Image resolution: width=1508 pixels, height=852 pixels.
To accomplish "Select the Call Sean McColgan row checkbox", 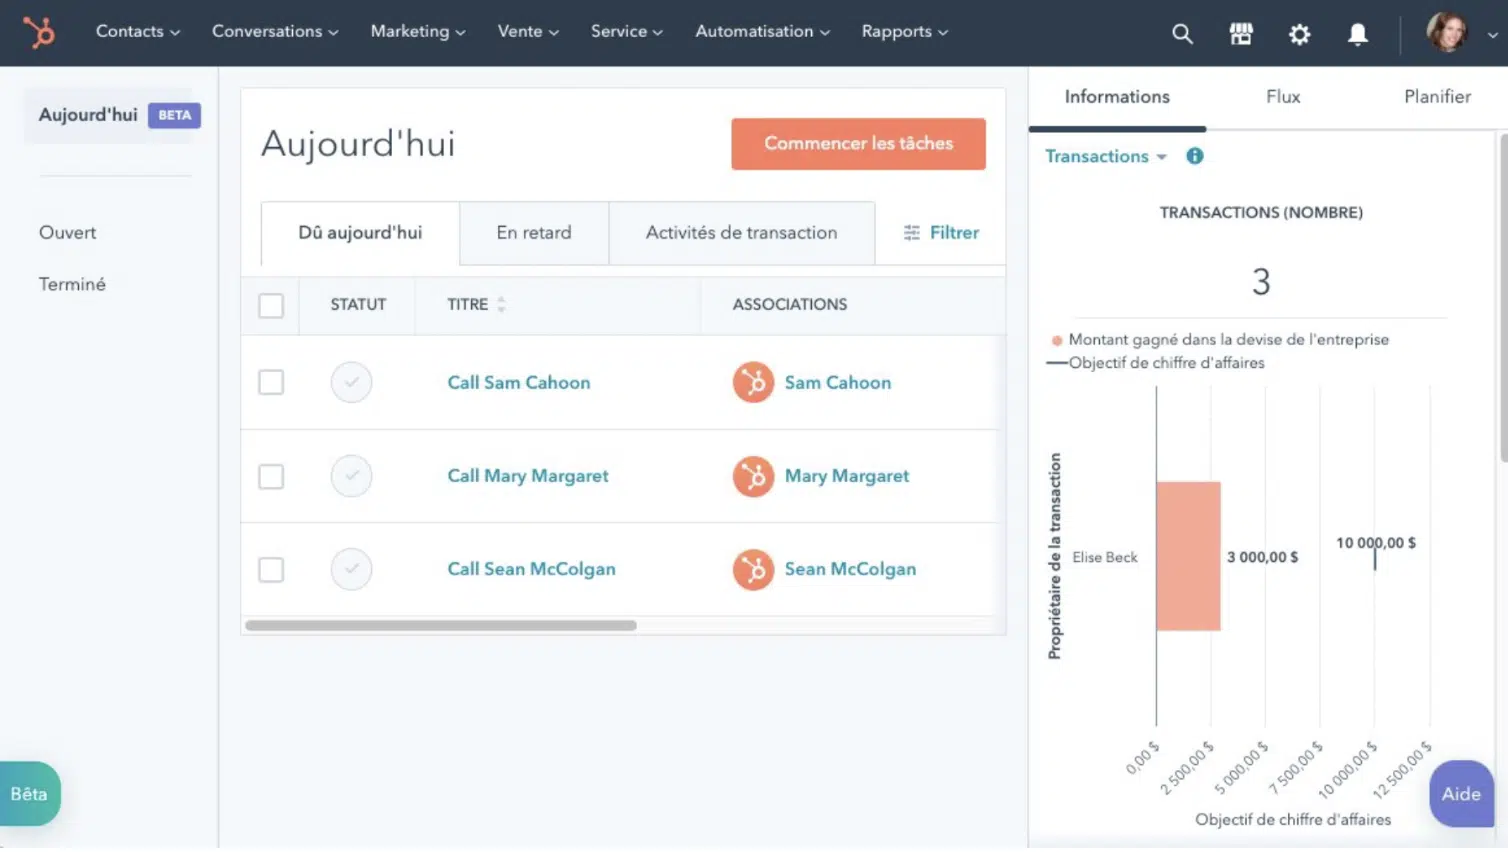I will 271,569.
